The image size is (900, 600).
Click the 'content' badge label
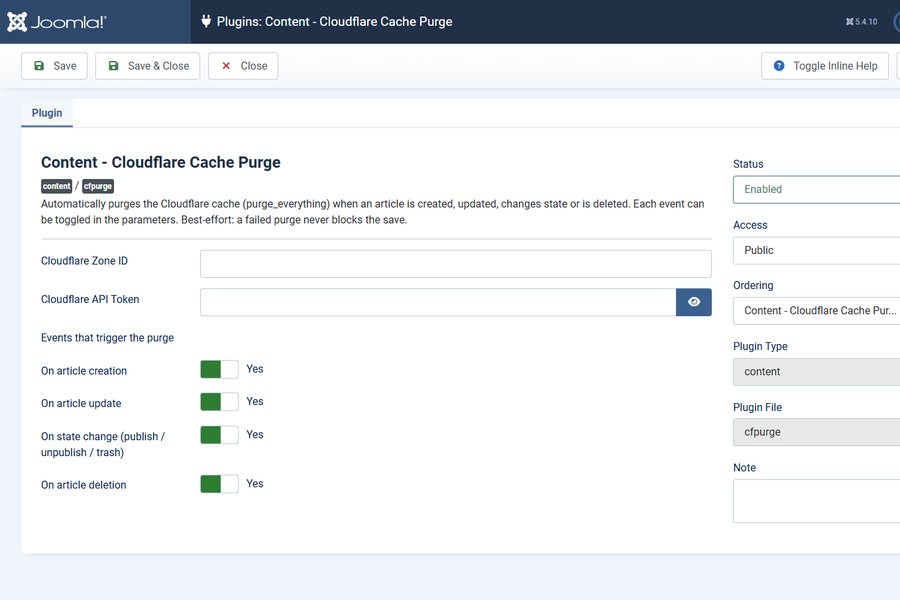tap(56, 186)
